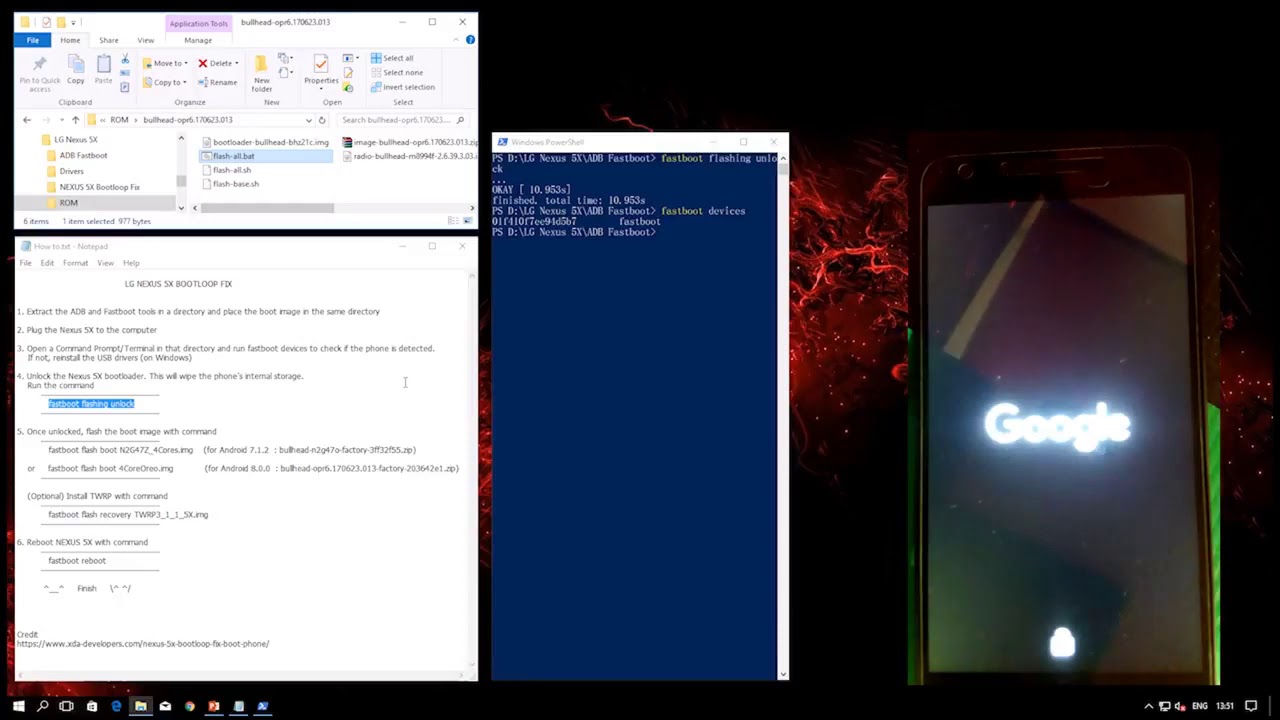Screen dimensions: 1280x720
Task: Open Task View from taskbar
Action: 66,706
